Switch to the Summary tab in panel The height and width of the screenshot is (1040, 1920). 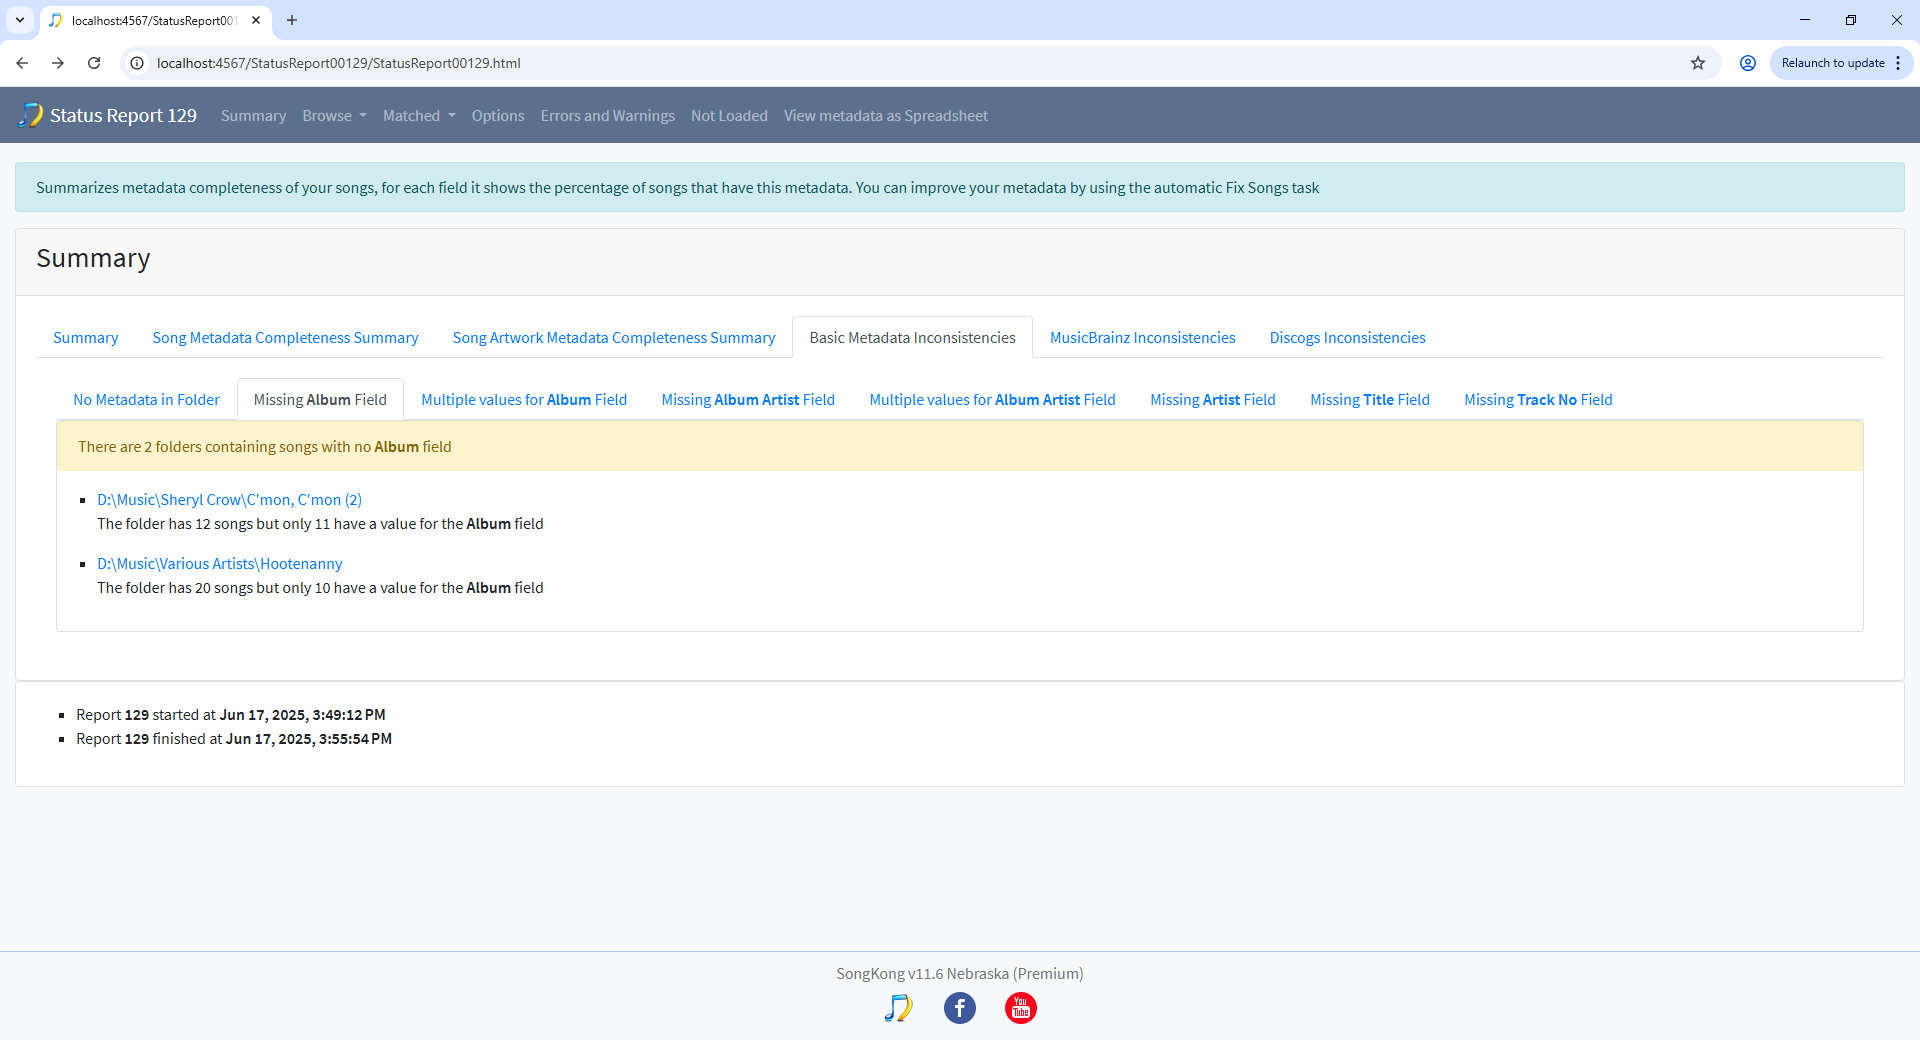86,338
